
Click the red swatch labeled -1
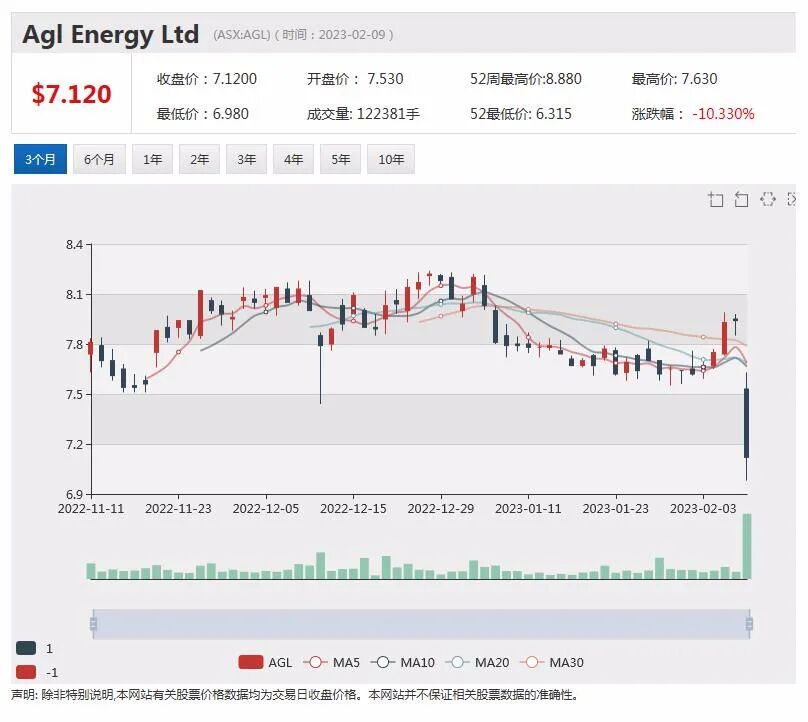(x=26, y=672)
